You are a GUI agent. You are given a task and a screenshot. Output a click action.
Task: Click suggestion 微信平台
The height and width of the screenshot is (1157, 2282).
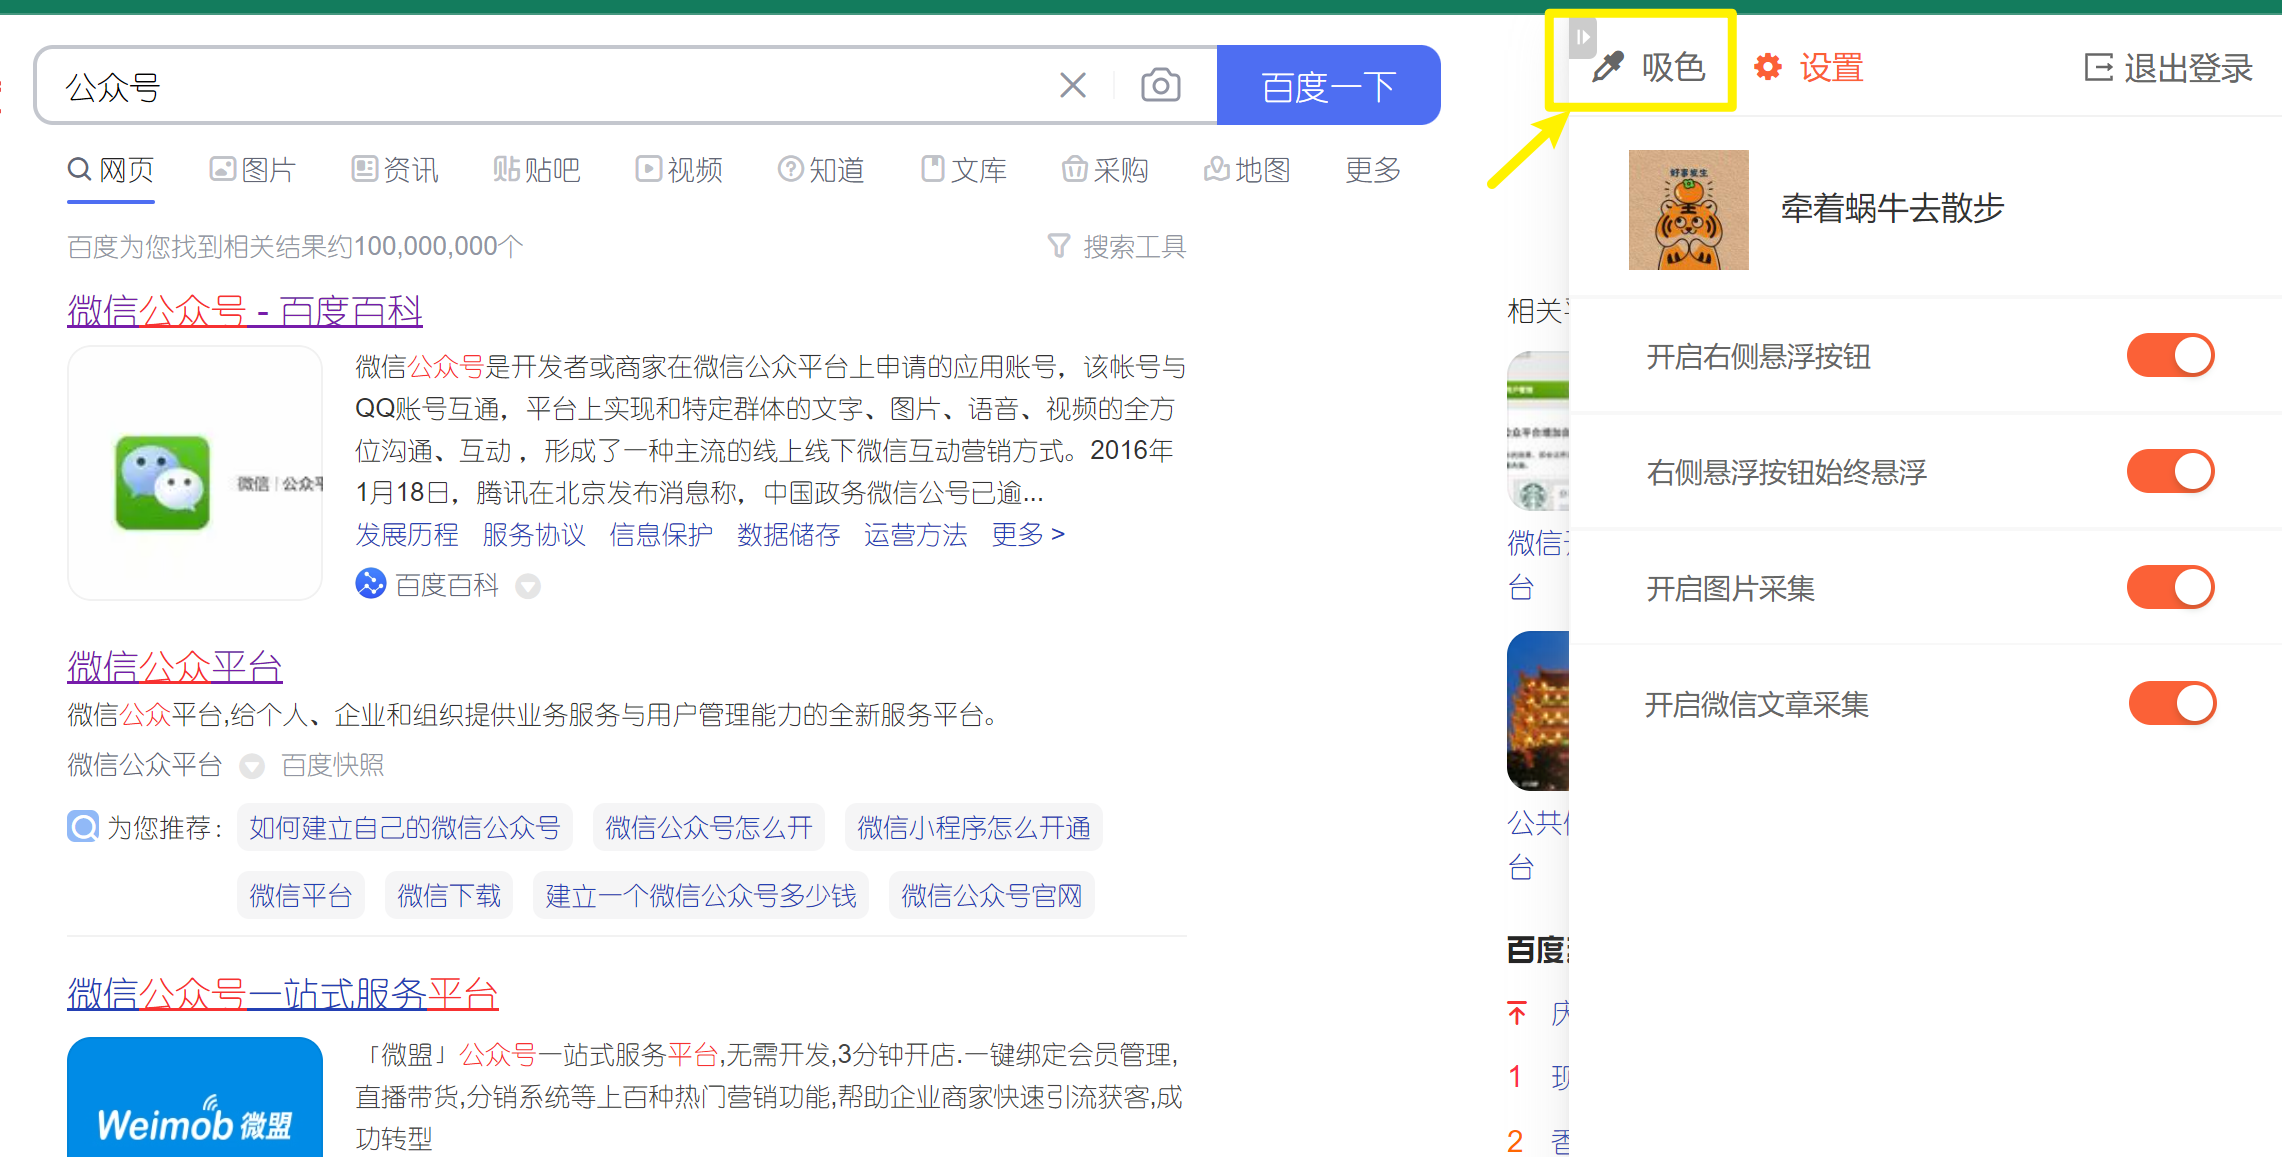click(301, 895)
